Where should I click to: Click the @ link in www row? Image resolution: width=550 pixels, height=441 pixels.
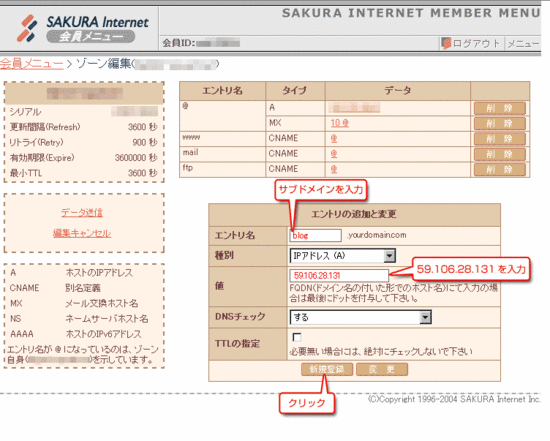[x=334, y=138]
